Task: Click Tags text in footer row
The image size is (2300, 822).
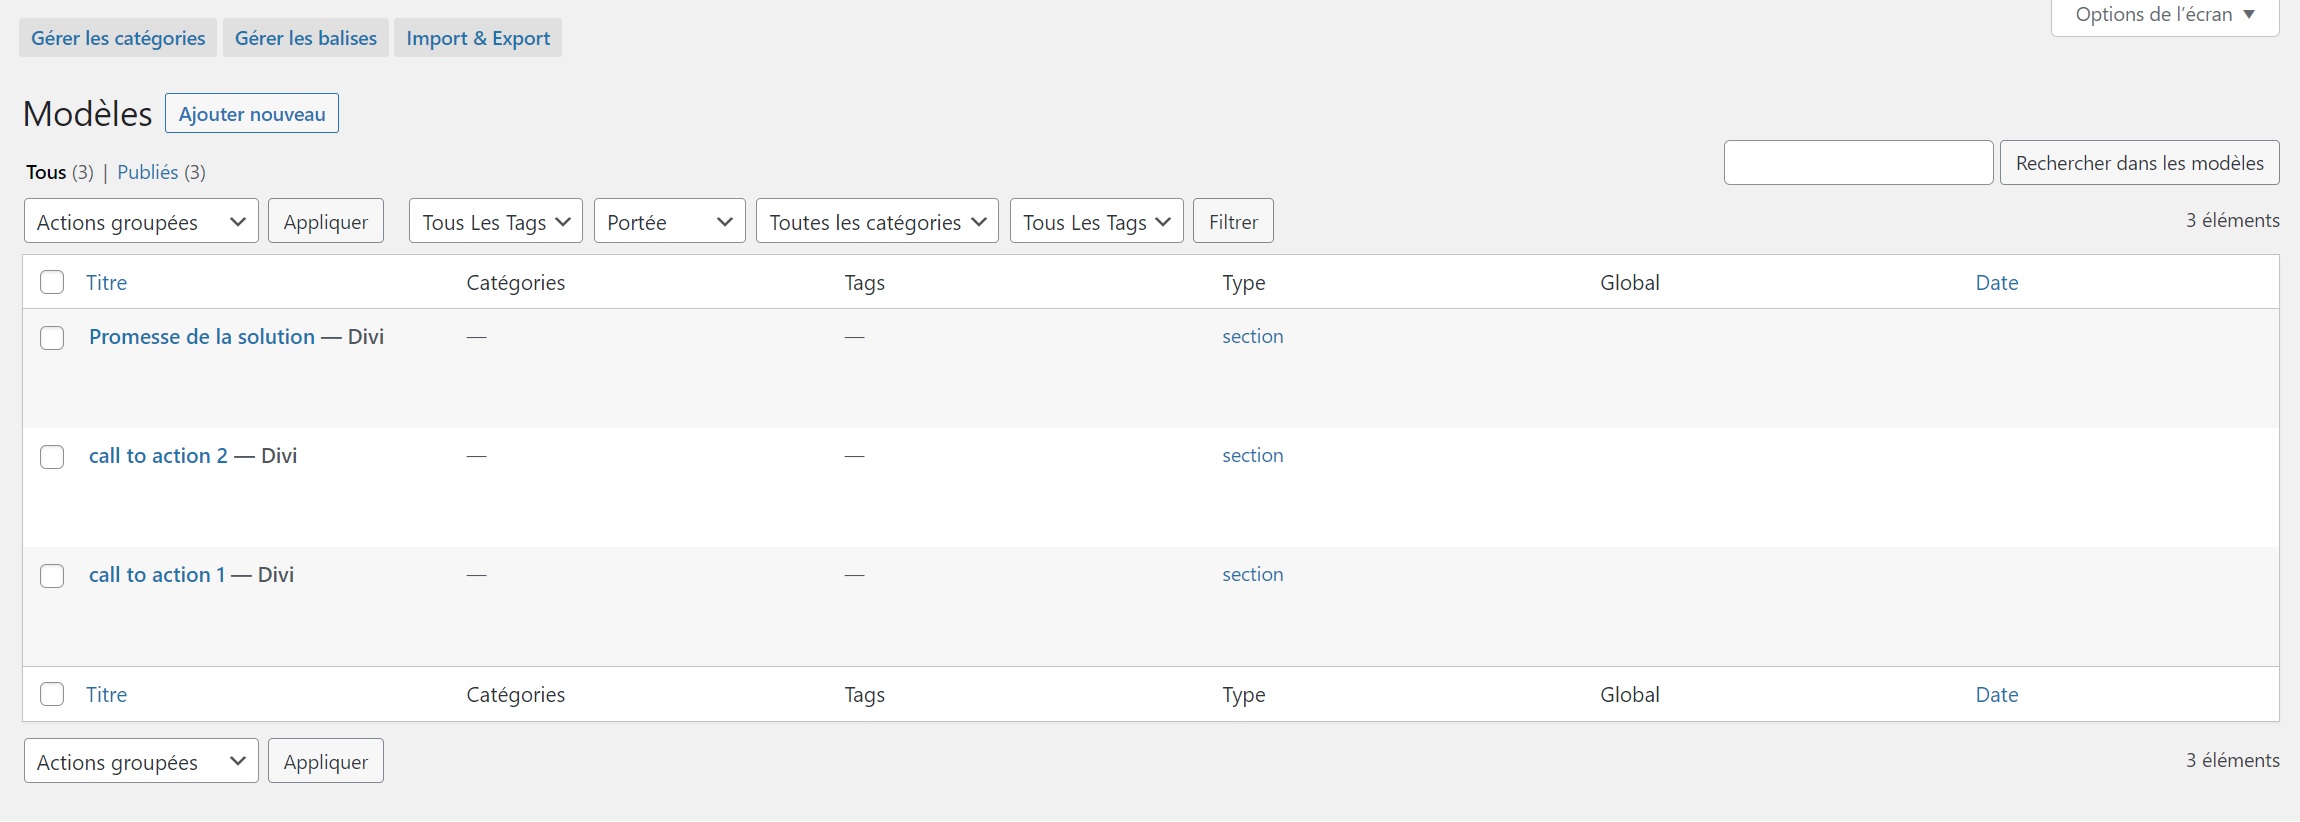Action: pos(864,695)
